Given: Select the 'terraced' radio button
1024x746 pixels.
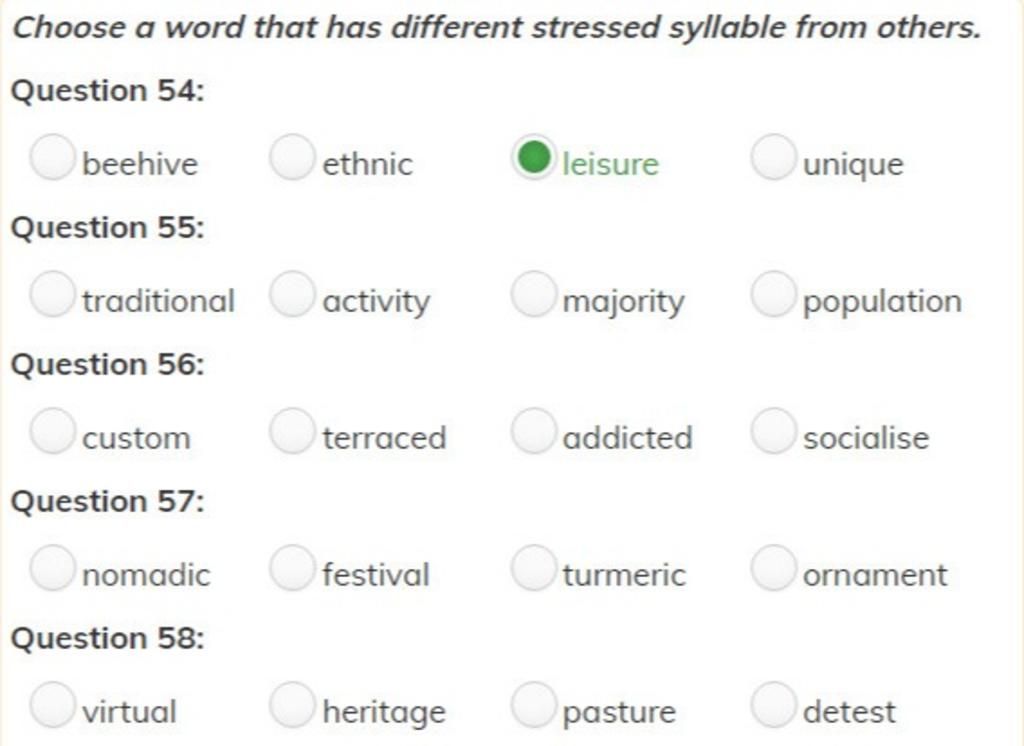Looking at the screenshot, I should pyautogui.click(x=292, y=431).
